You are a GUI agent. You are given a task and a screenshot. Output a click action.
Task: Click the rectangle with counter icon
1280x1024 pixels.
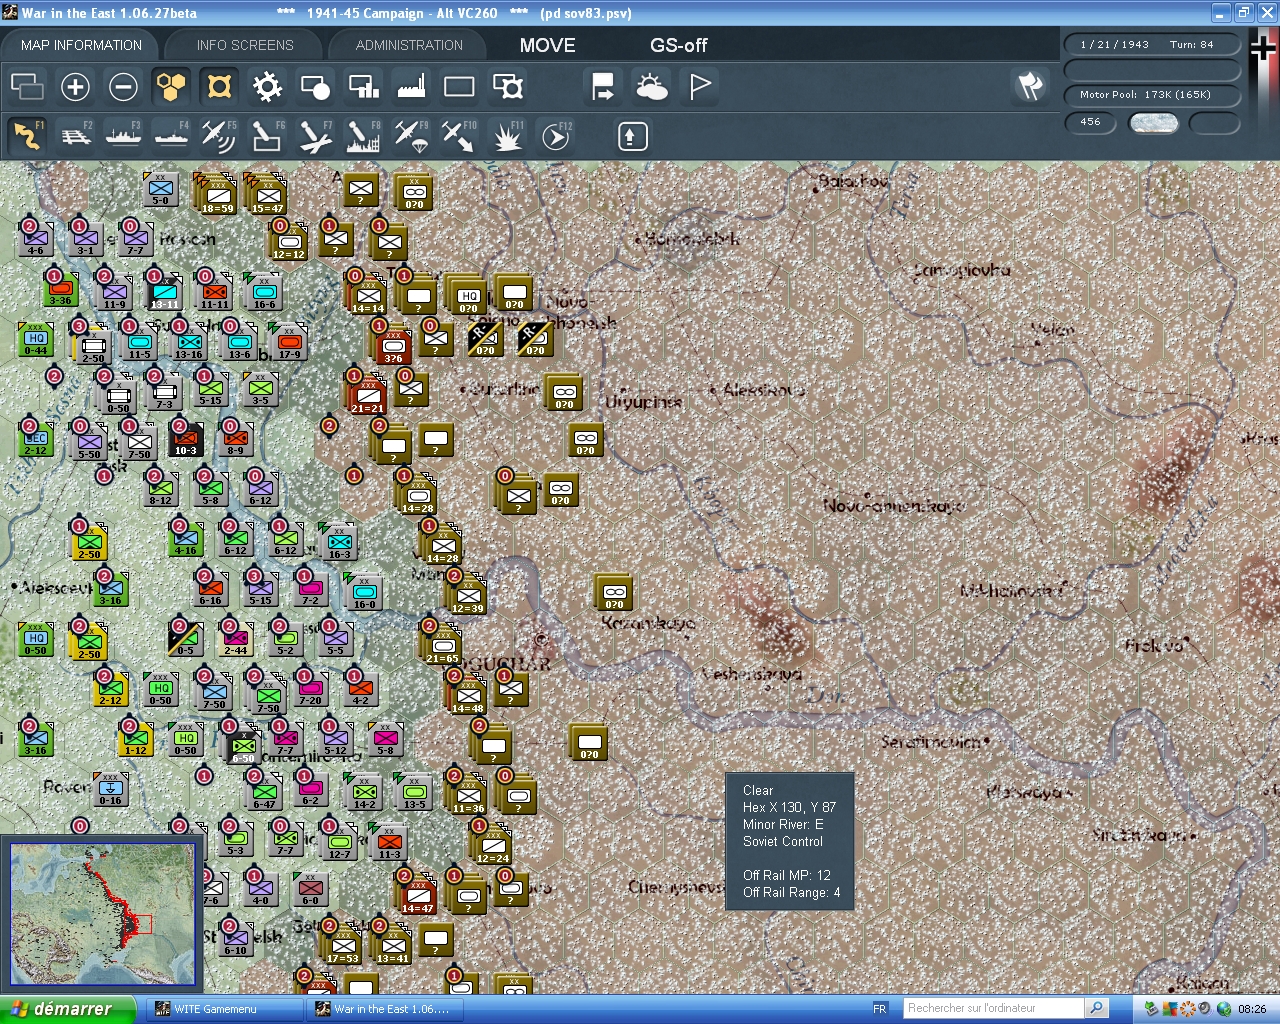tap(507, 87)
